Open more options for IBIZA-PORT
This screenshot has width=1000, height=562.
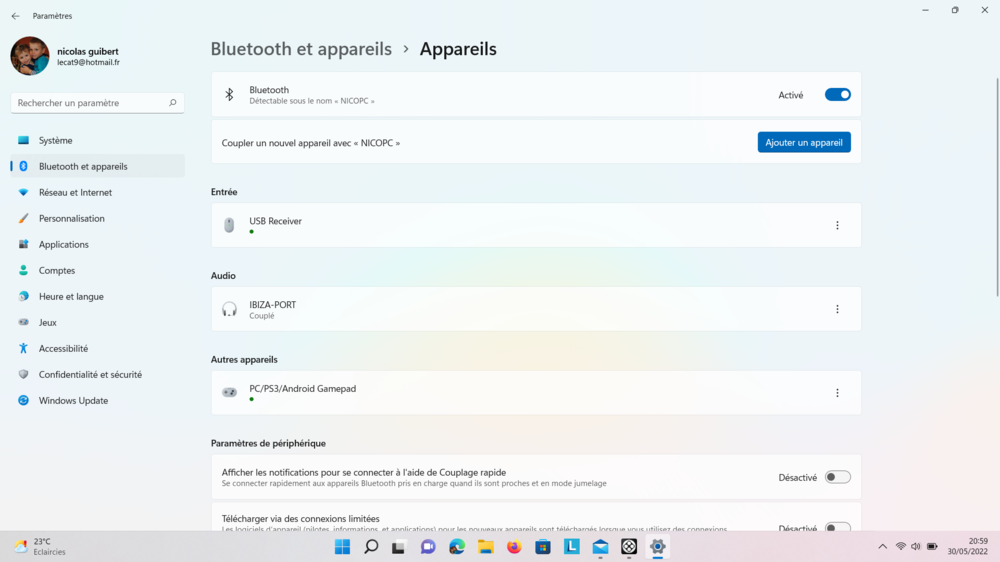tap(837, 310)
